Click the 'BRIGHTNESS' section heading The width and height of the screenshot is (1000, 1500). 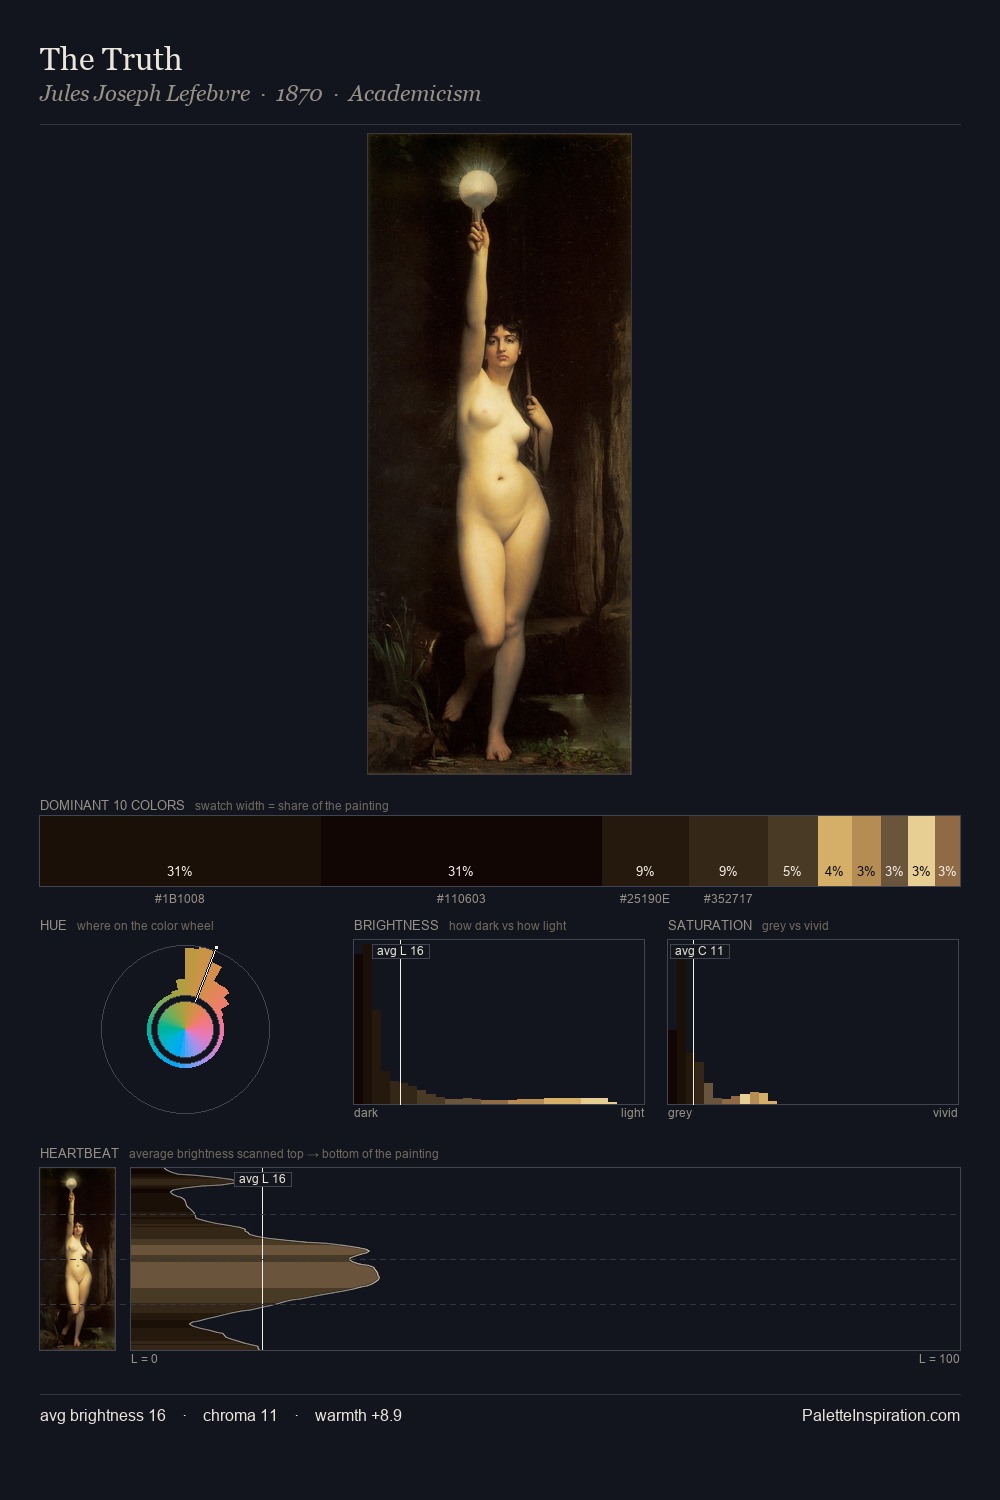point(396,925)
